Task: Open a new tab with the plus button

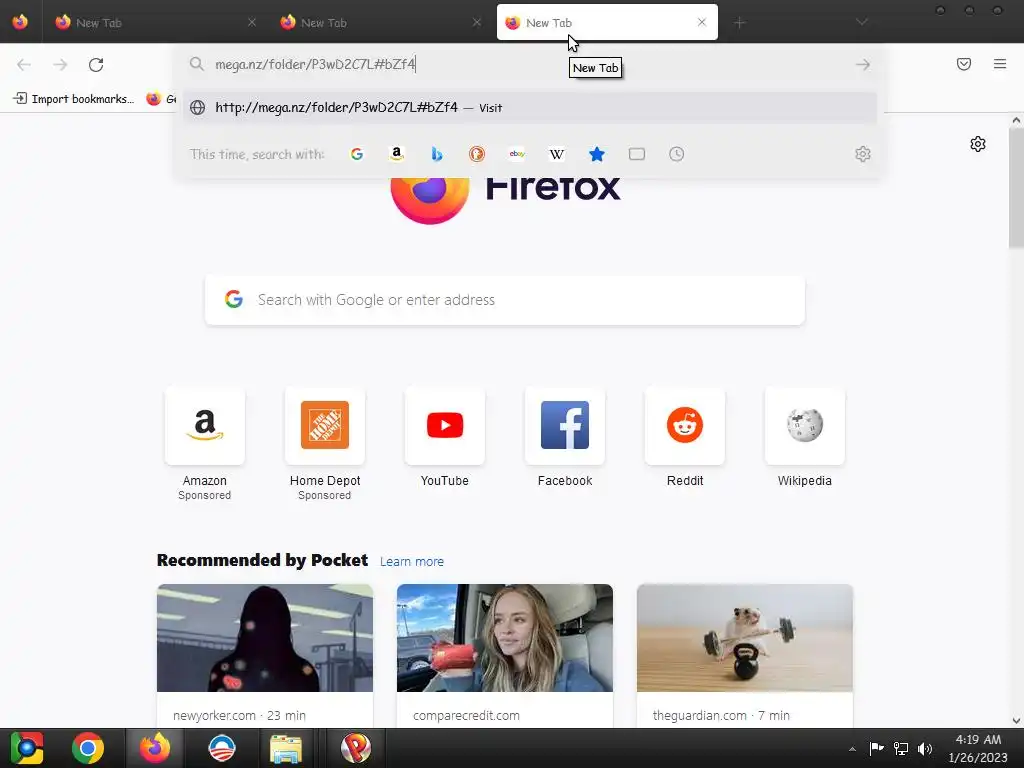Action: pos(739,23)
